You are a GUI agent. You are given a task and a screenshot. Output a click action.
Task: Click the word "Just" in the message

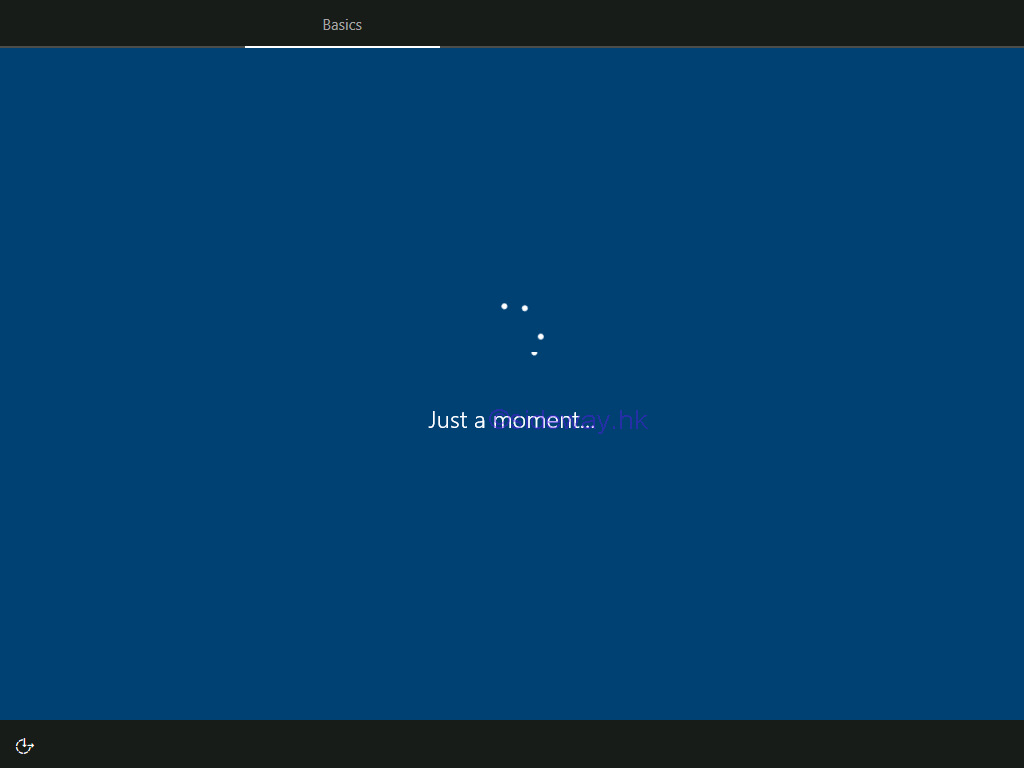click(448, 420)
